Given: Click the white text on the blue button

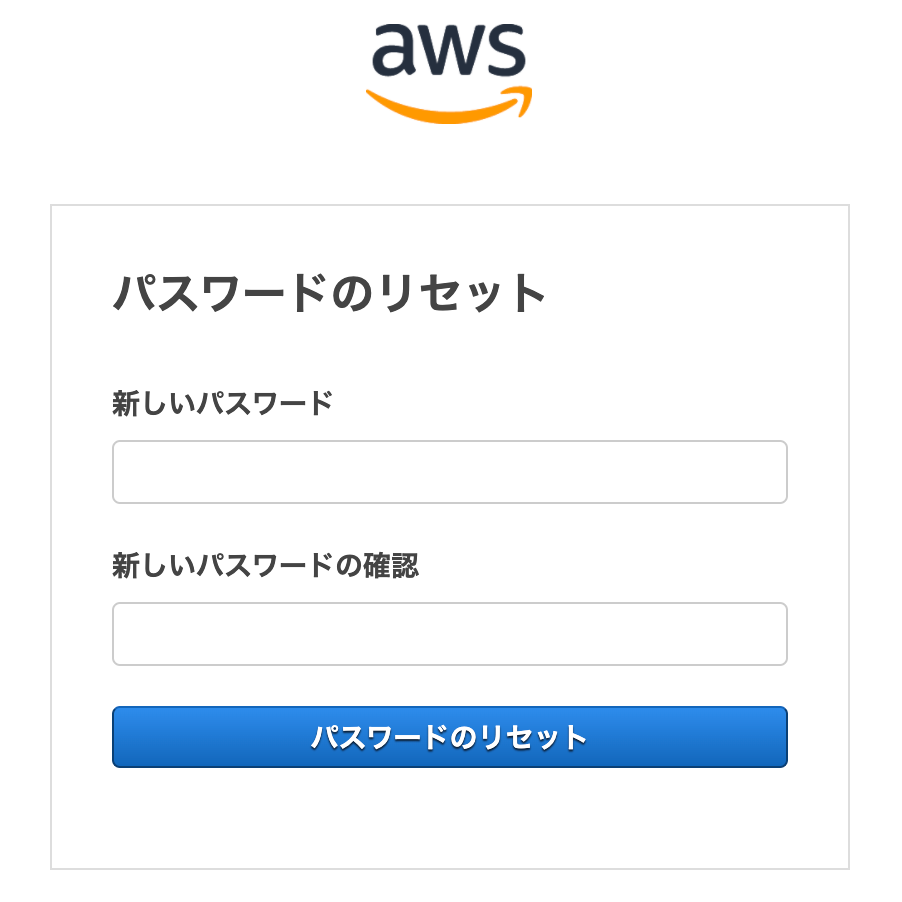Looking at the screenshot, I should (449, 737).
